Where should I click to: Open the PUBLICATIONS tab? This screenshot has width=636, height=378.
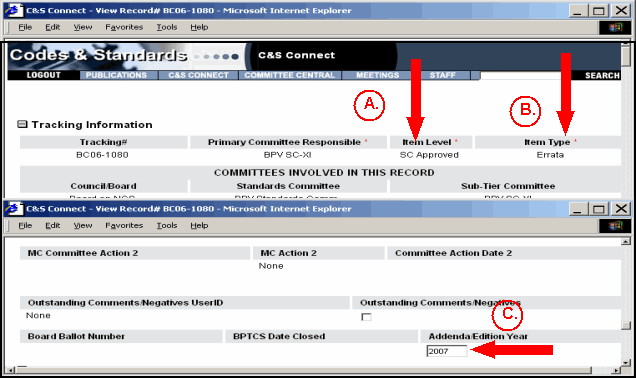[116, 75]
